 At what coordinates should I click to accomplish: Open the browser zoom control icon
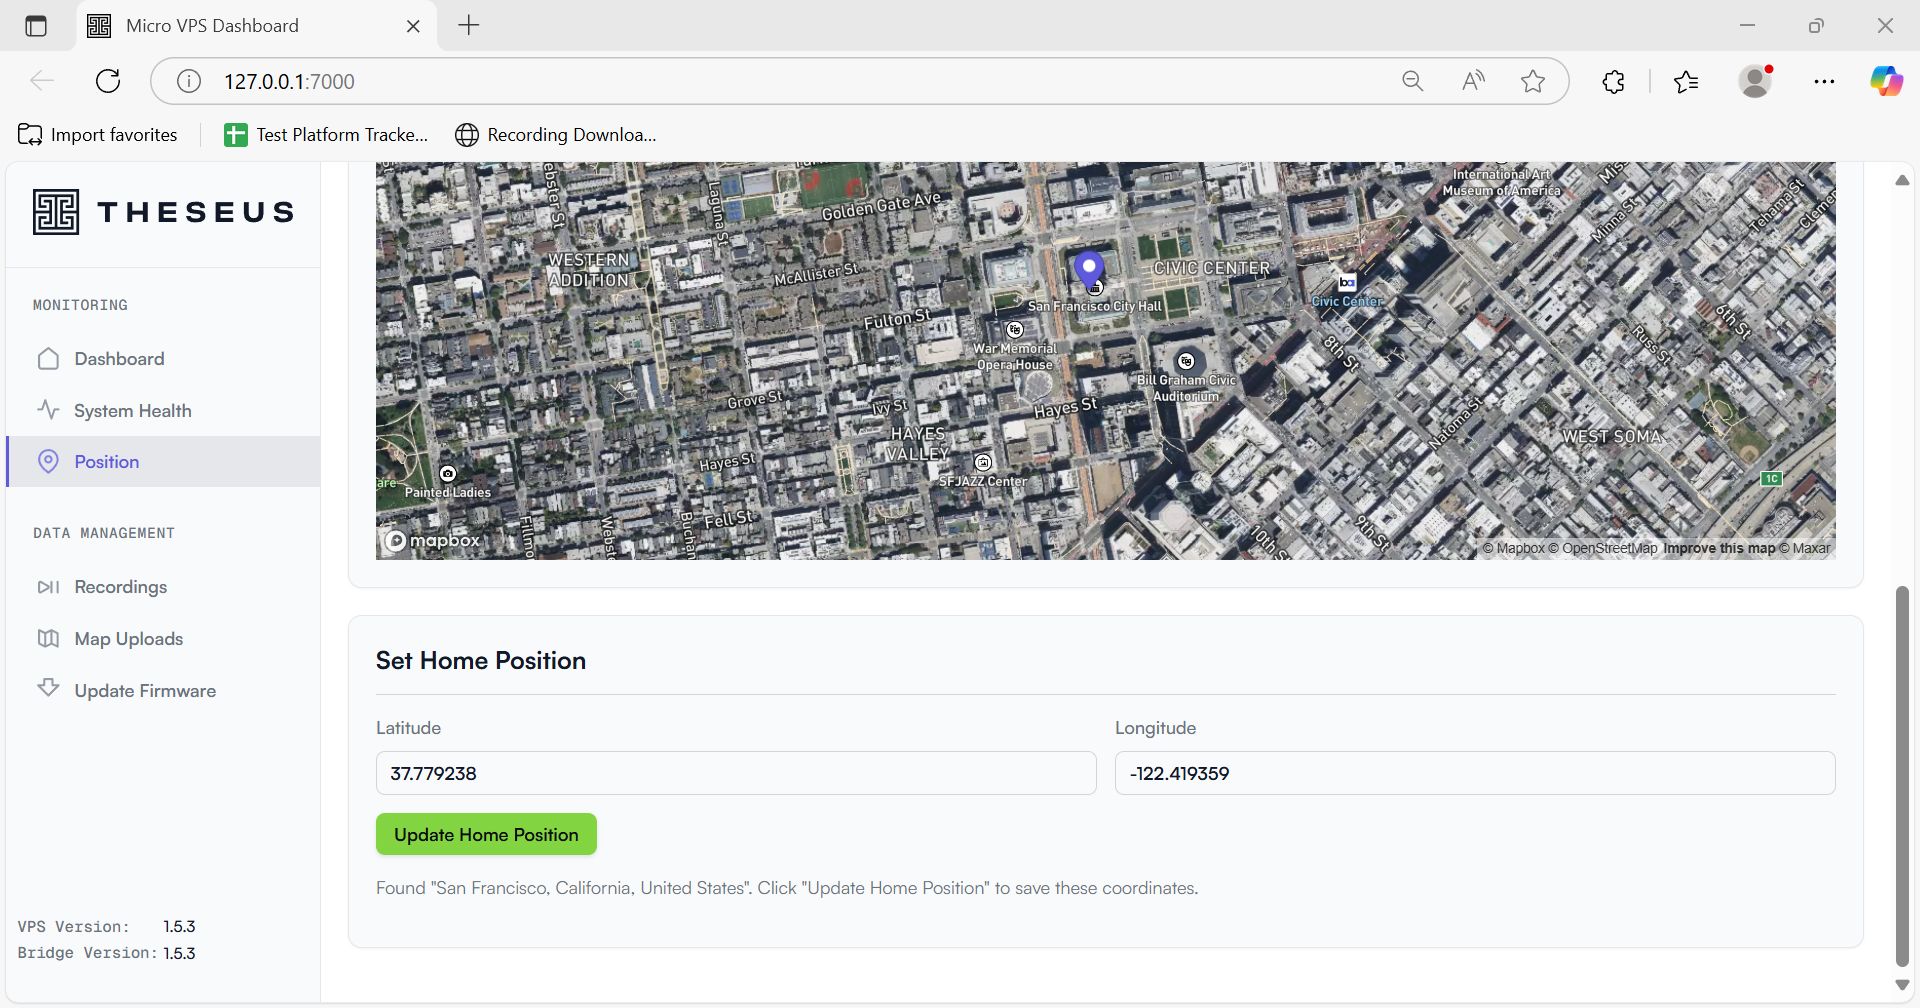click(1412, 81)
